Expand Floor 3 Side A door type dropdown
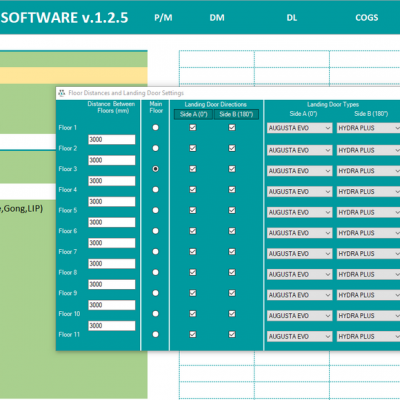Viewport: 400px width, 400px height. pyautogui.click(x=300, y=171)
